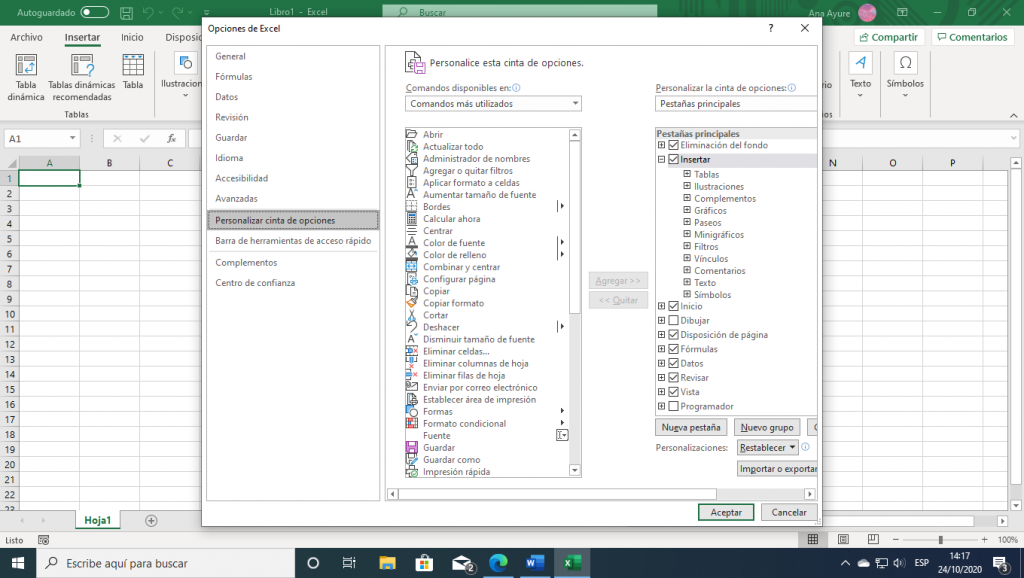The height and width of the screenshot is (578, 1024).
Task: Open the Pestañas principales dropdown
Action: (x=736, y=103)
